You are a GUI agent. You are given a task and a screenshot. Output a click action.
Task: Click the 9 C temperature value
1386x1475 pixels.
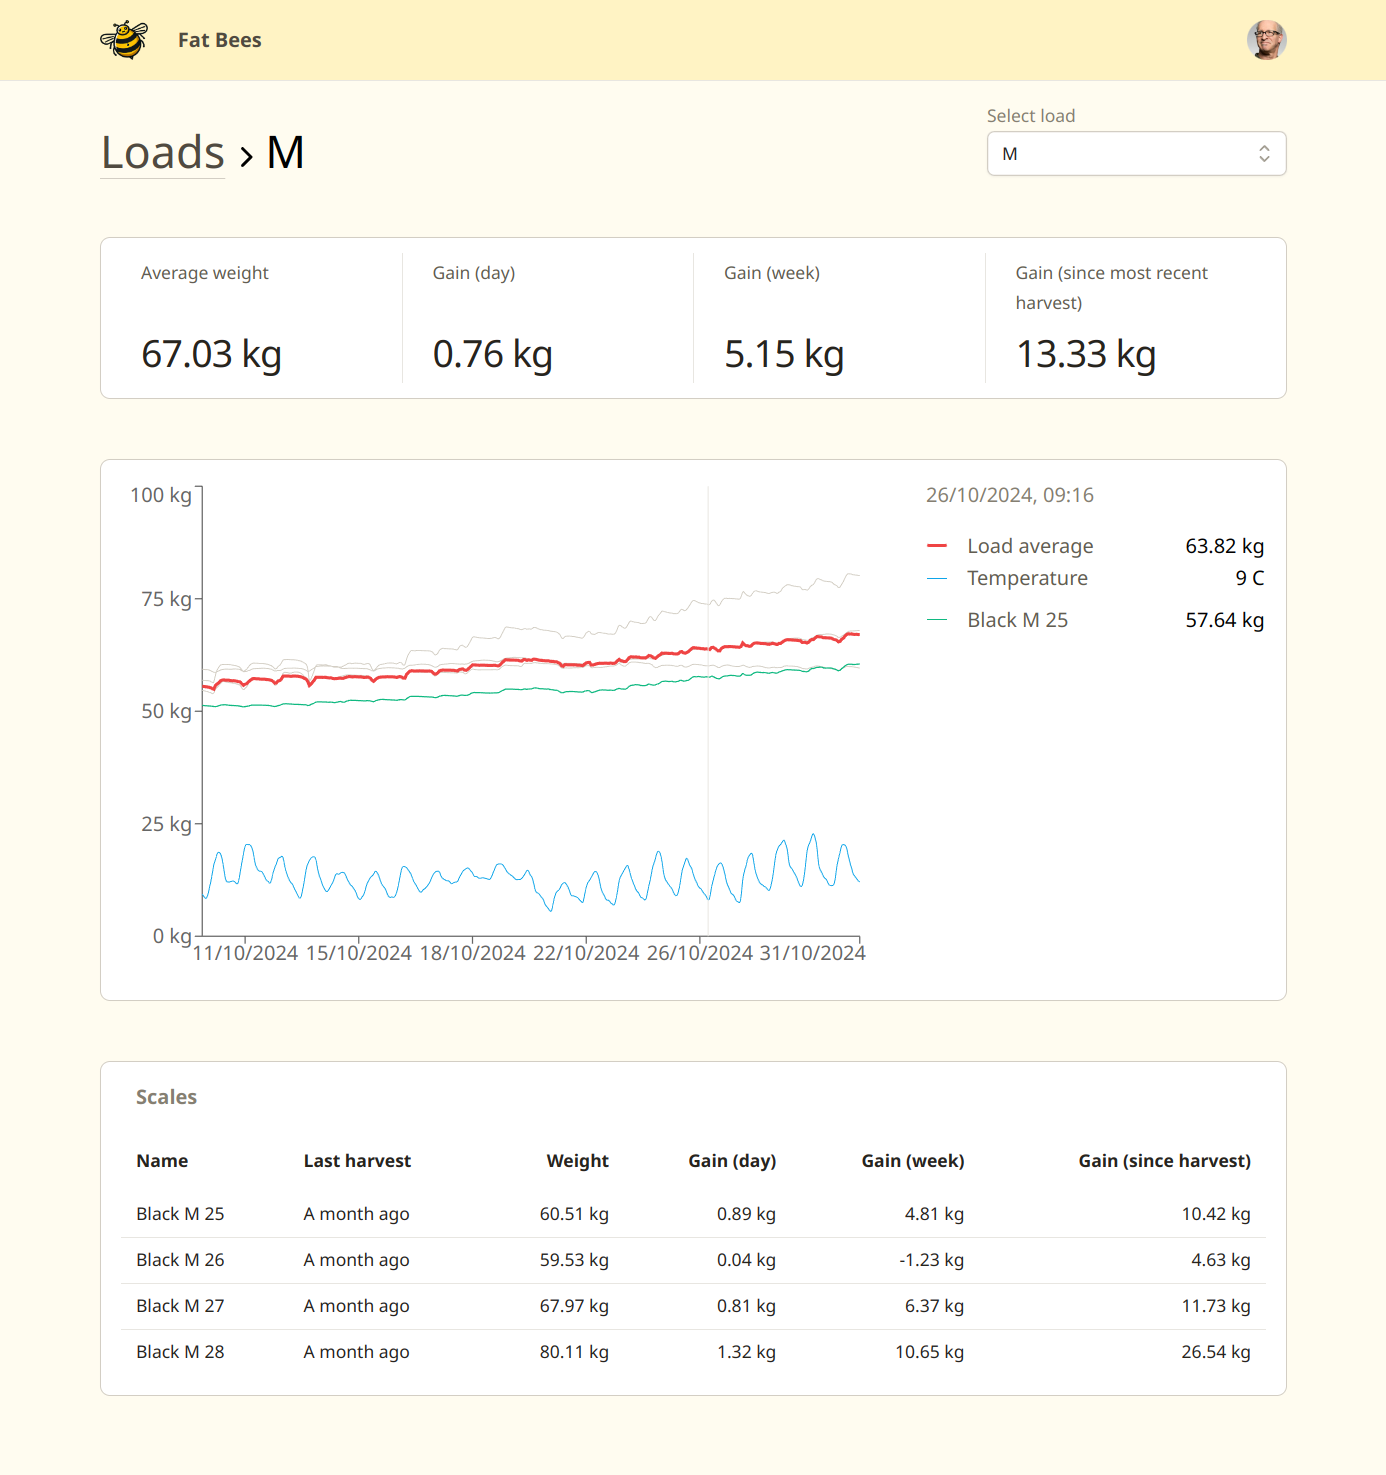coord(1249,578)
